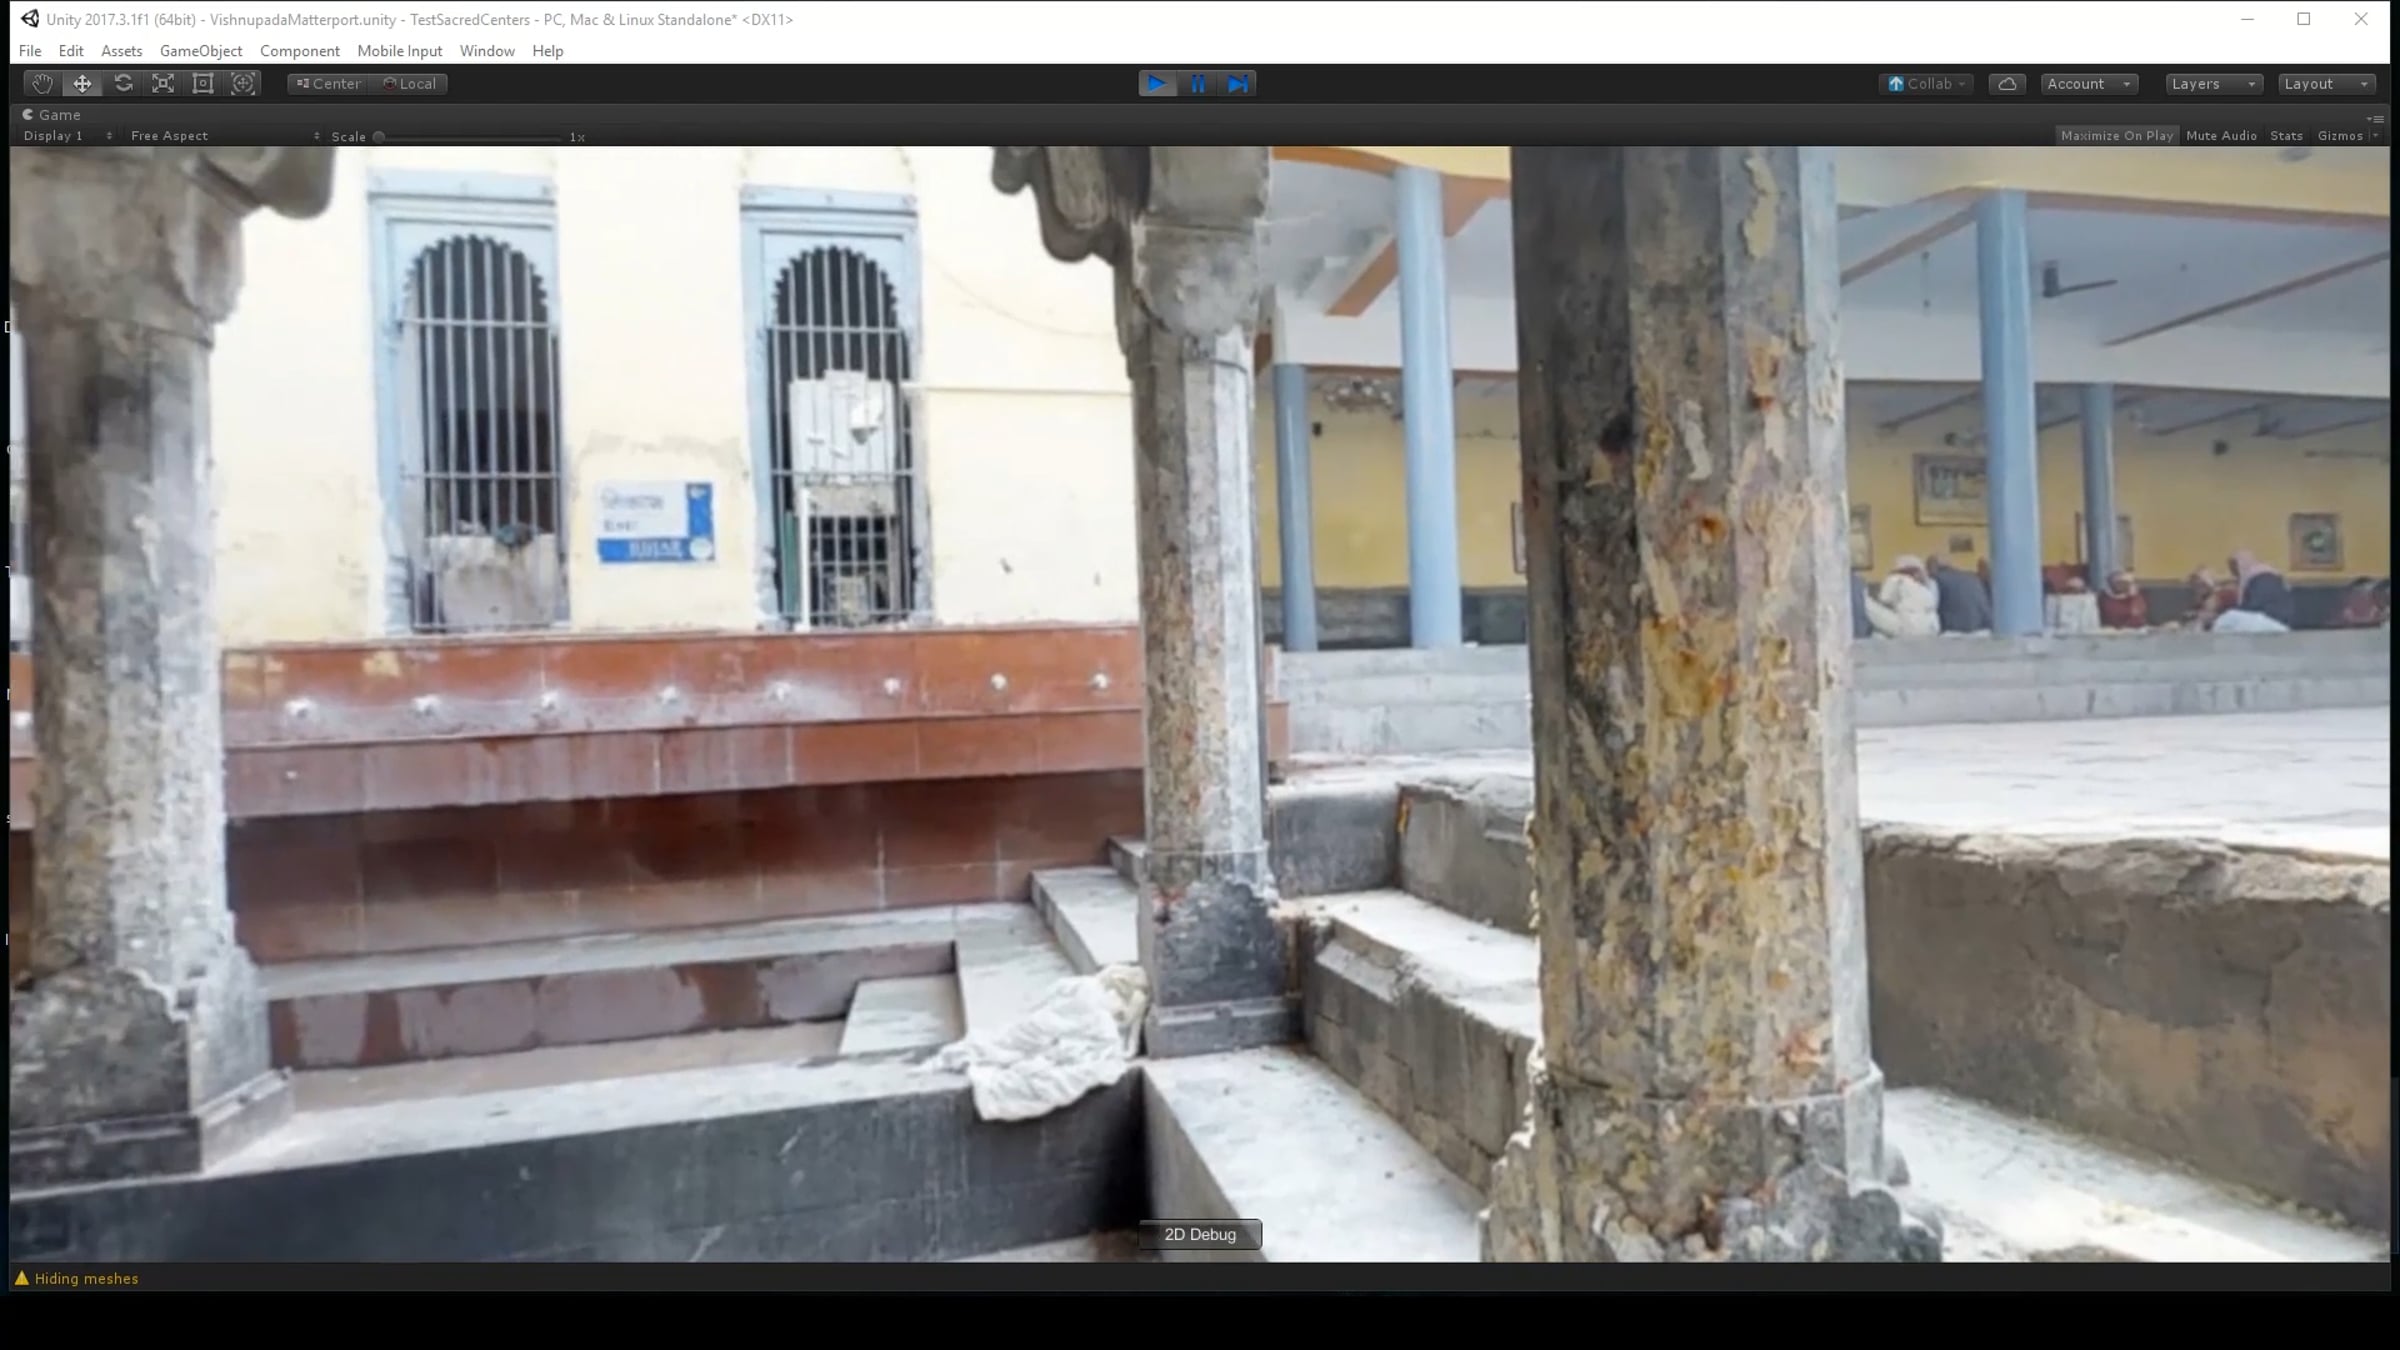
Task: Toggle Mute Audio option
Action: pos(2221,136)
